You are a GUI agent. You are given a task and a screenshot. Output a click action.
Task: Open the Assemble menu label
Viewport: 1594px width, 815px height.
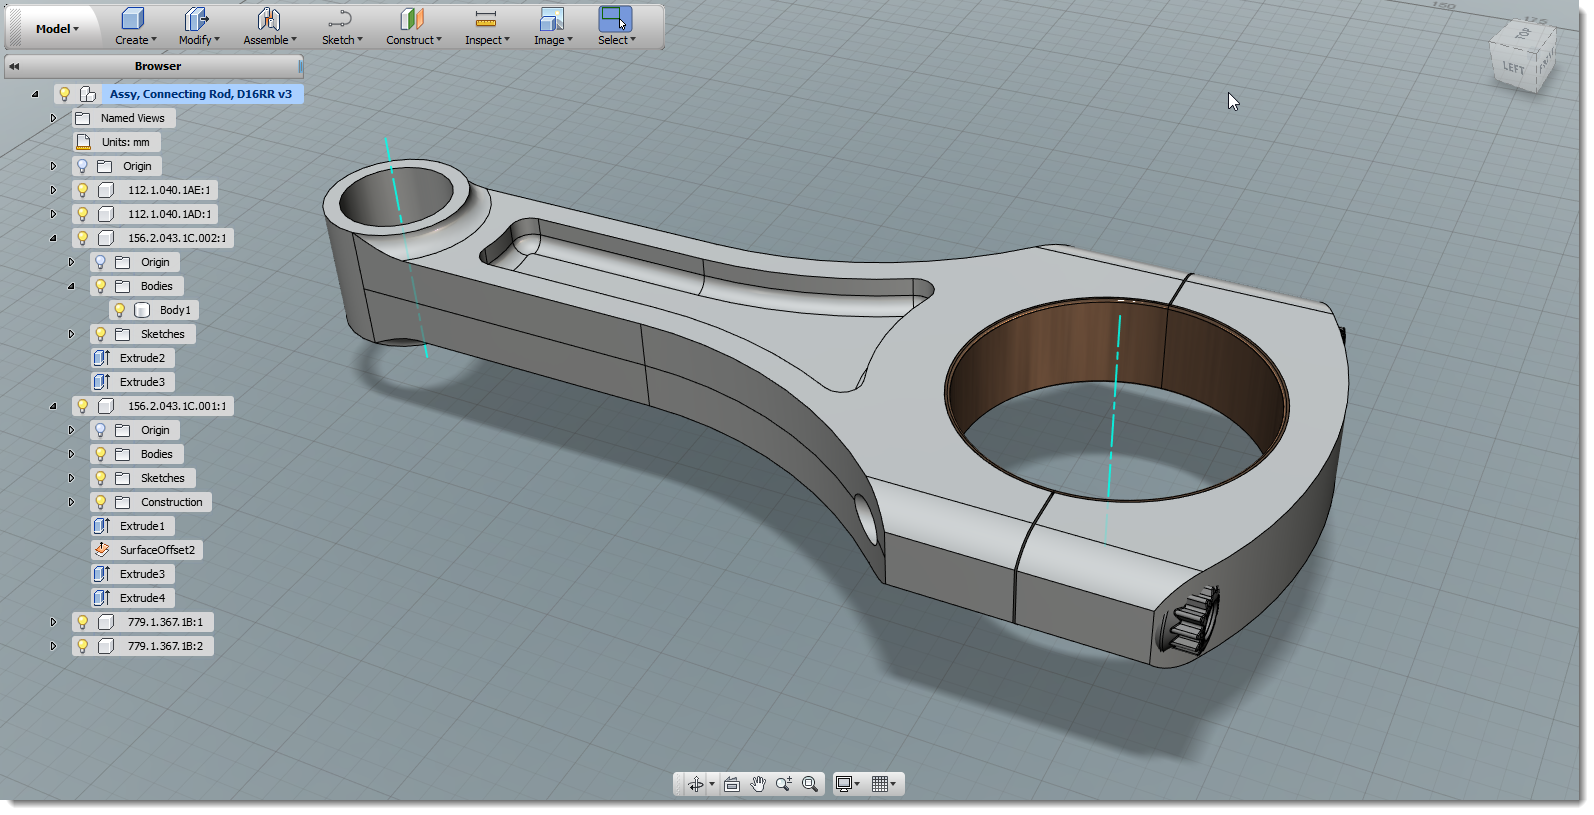coord(270,40)
